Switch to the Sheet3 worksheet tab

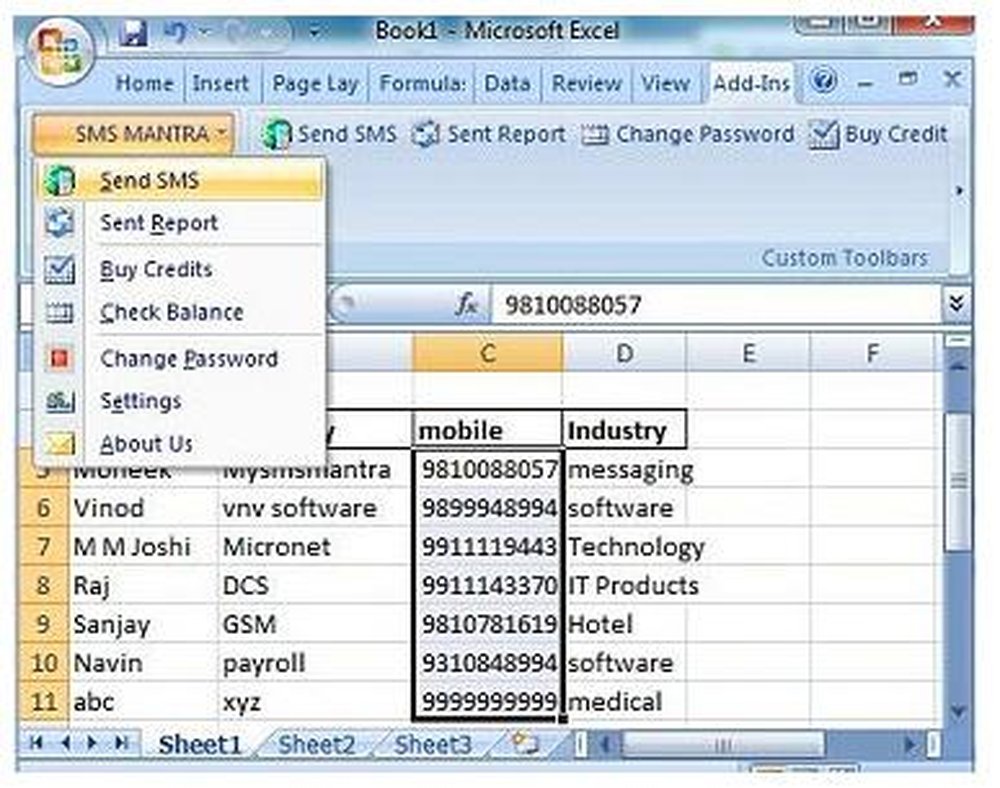(432, 745)
